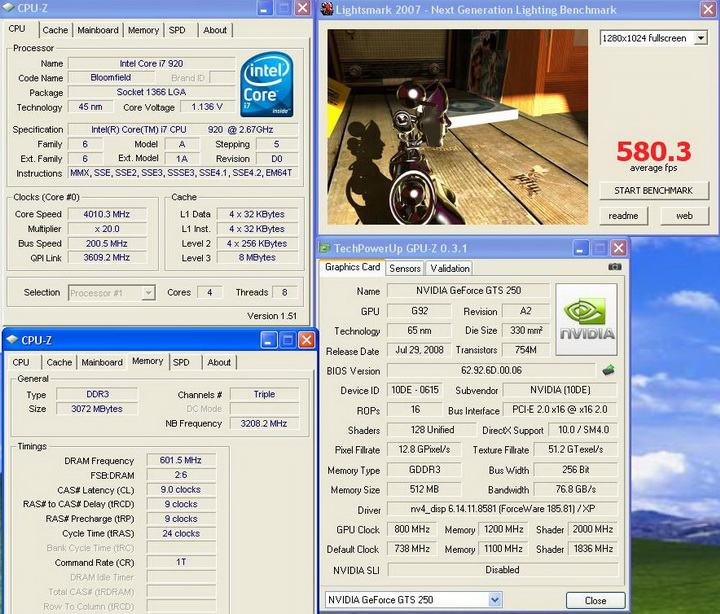Minimize the lower CPU-Z memory window
Viewport: 720px width, 614px height.
[269, 340]
